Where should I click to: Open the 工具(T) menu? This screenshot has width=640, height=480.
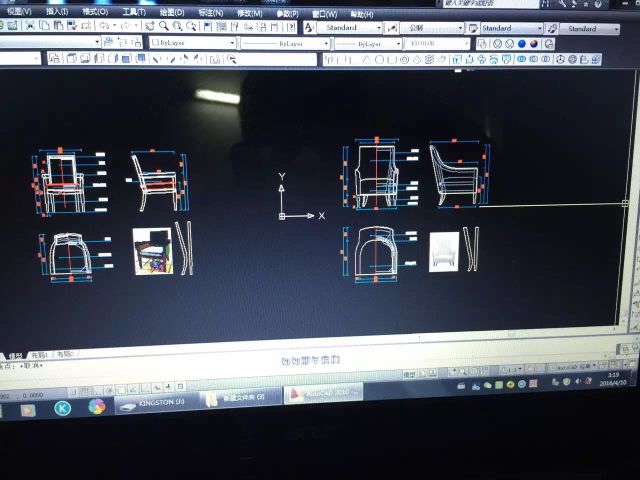click(134, 13)
